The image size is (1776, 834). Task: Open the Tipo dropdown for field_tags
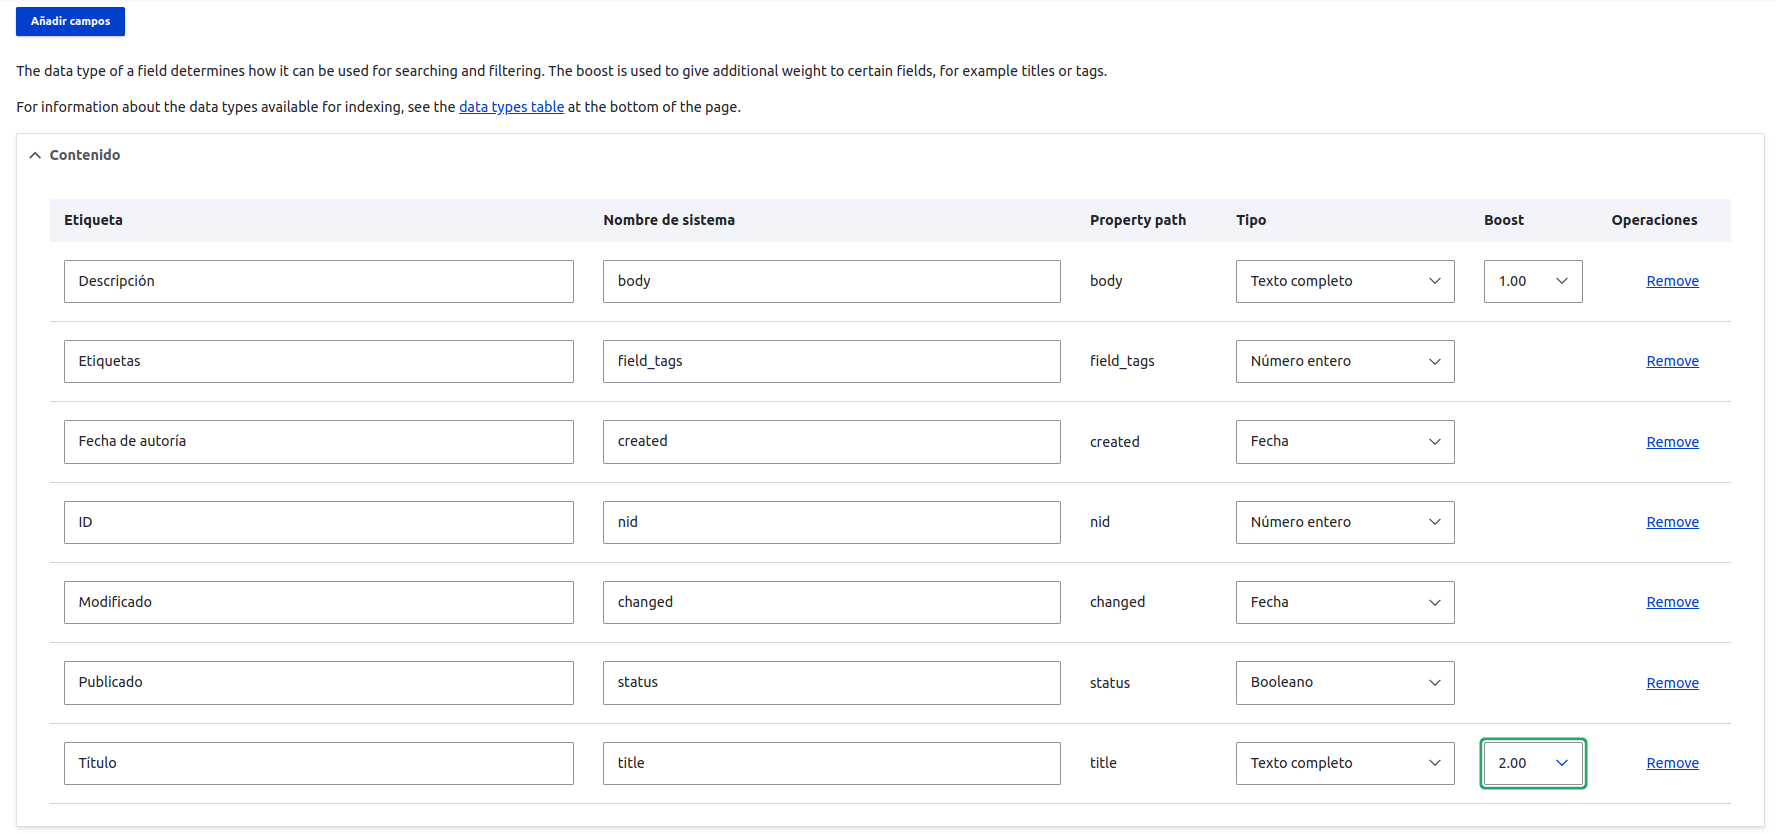(1345, 361)
